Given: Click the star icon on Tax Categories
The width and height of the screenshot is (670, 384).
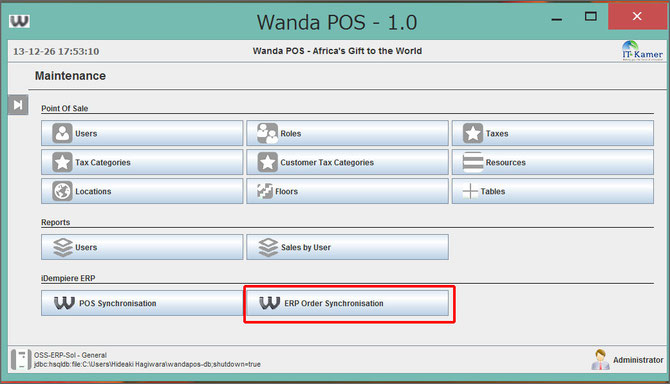Looking at the screenshot, I should [62, 162].
